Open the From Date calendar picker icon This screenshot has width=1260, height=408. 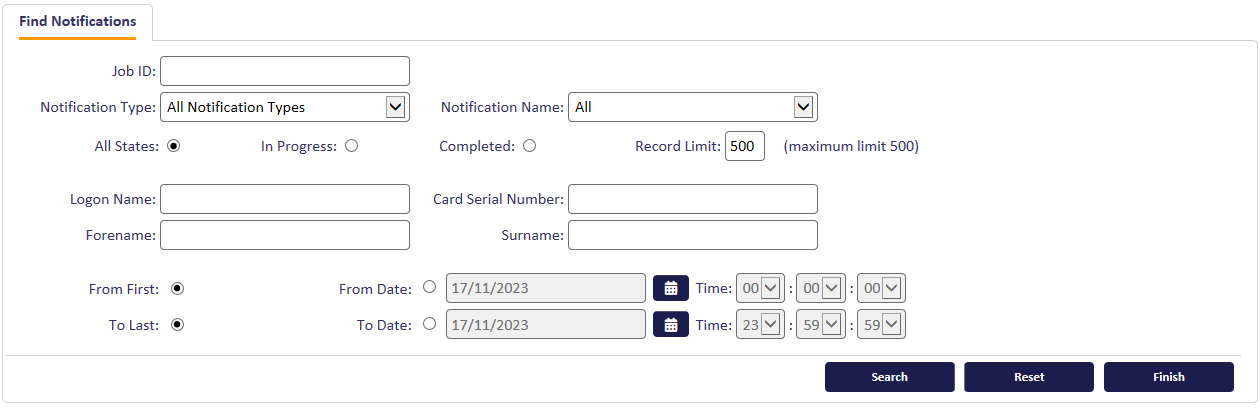point(671,288)
